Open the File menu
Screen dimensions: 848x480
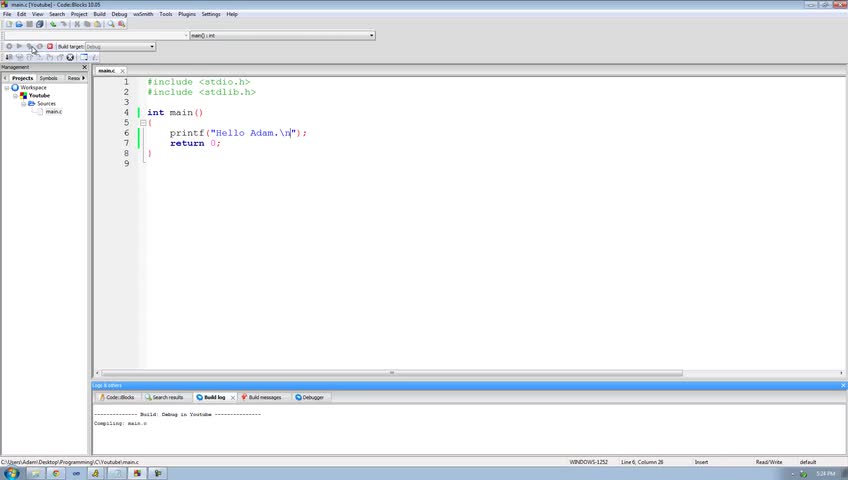coord(7,14)
